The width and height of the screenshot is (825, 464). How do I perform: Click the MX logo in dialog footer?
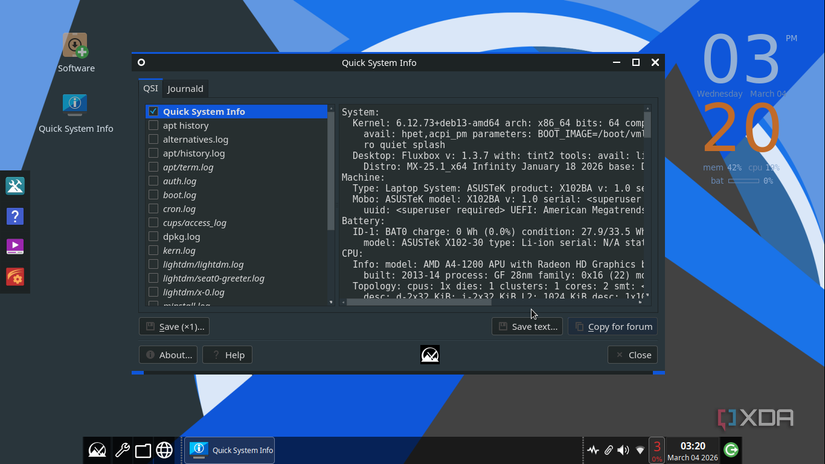[430, 355]
